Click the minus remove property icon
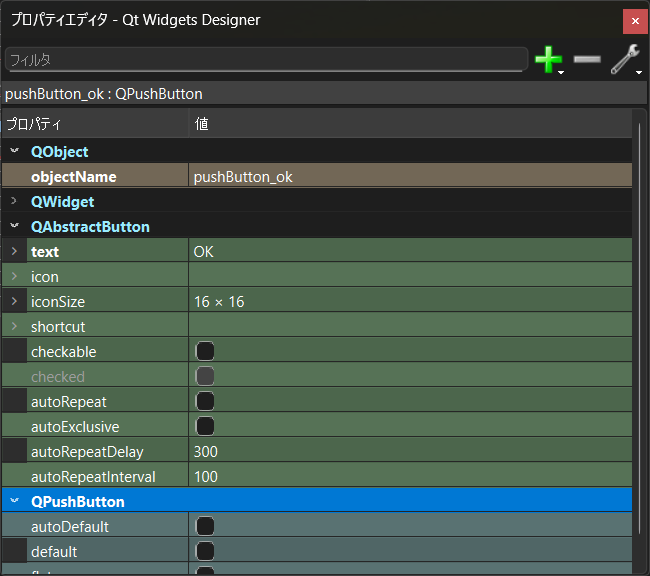 point(587,60)
